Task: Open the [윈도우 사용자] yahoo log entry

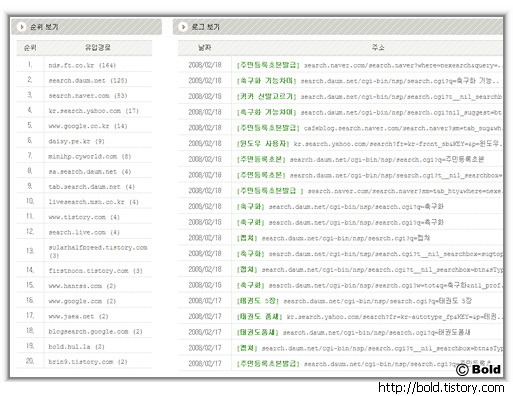Action: 369,144
